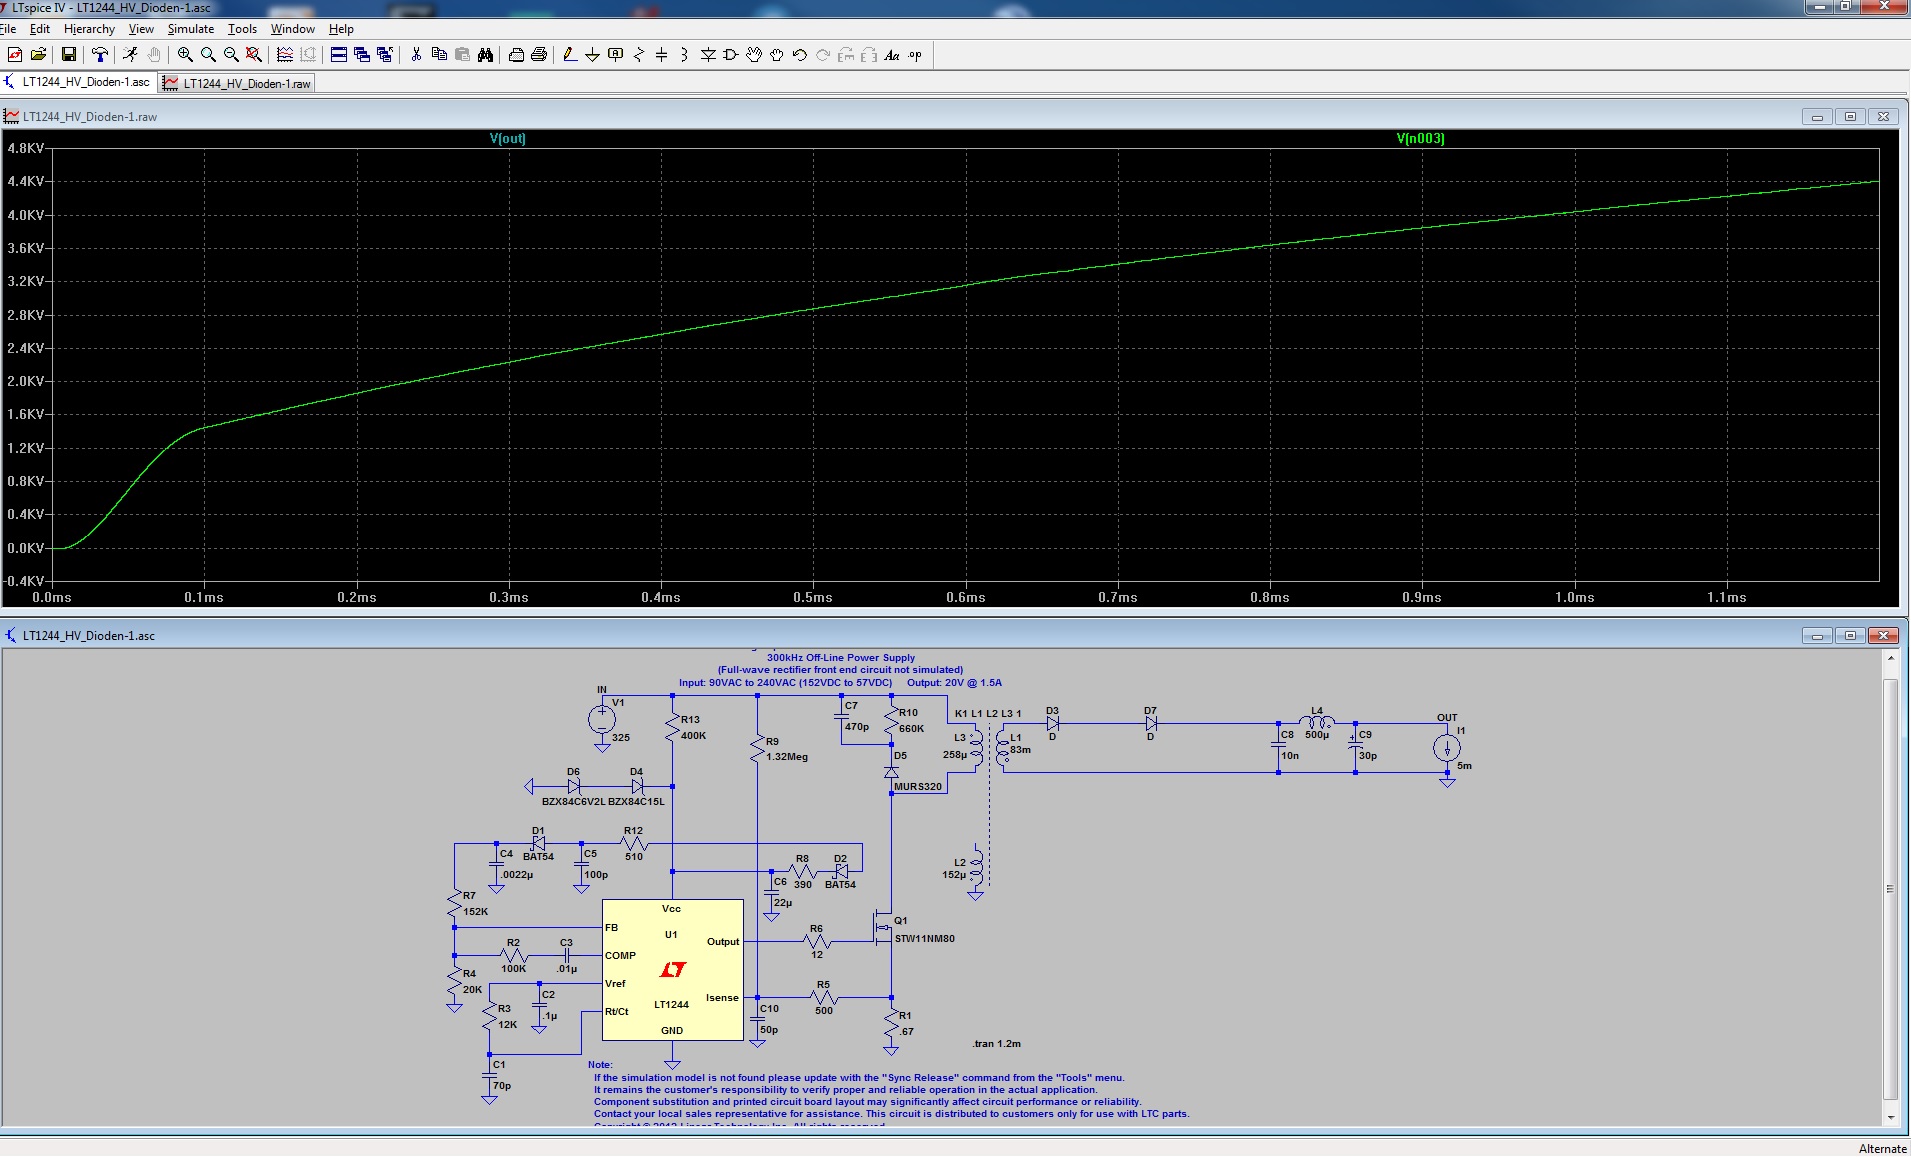The height and width of the screenshot is (1157, 1911).
Task: Click the STW11NM80 transistor label
Action: pyautogui.click(x=924, y=939)
